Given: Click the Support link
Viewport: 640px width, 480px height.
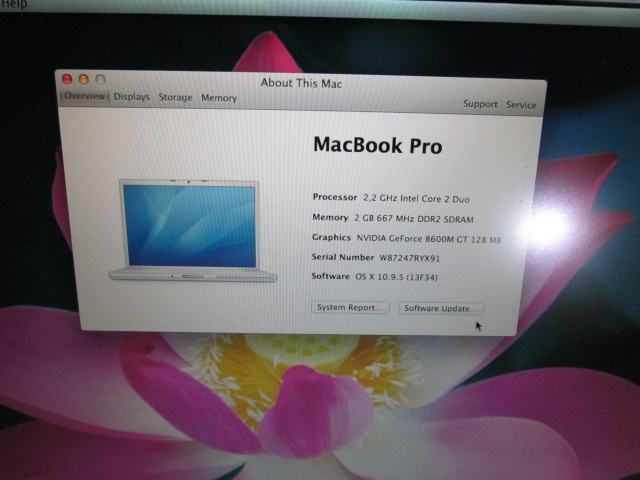Looking at the screenshot, I should coord(480,104).
